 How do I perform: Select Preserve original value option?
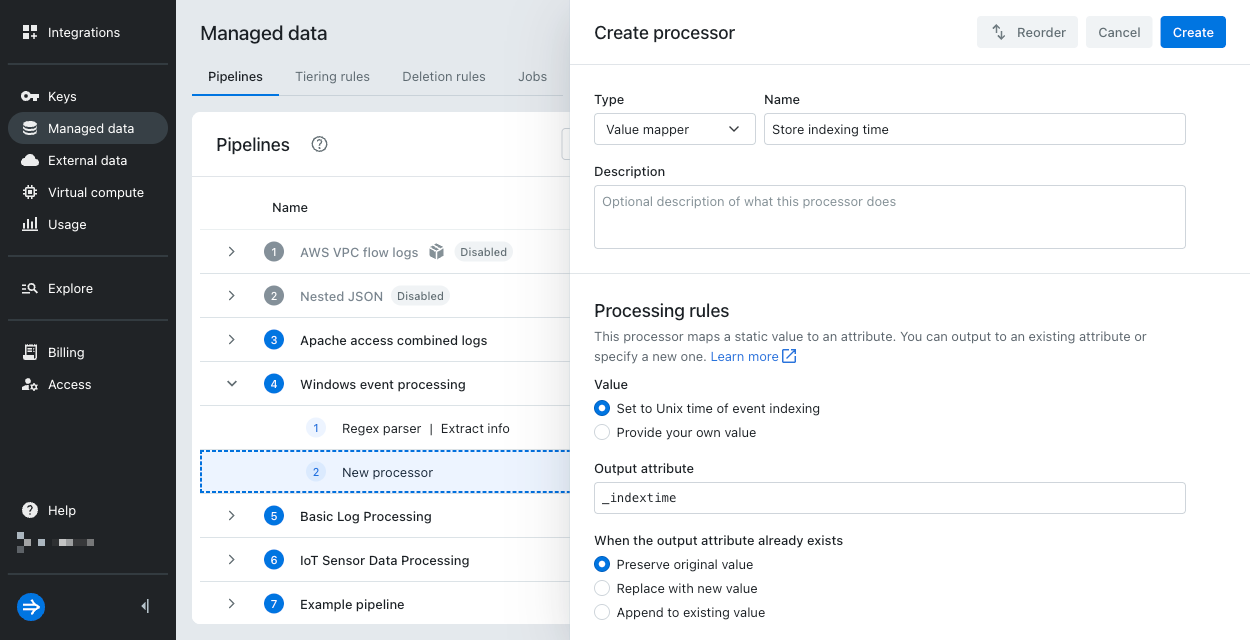click(x=602, y=564)
